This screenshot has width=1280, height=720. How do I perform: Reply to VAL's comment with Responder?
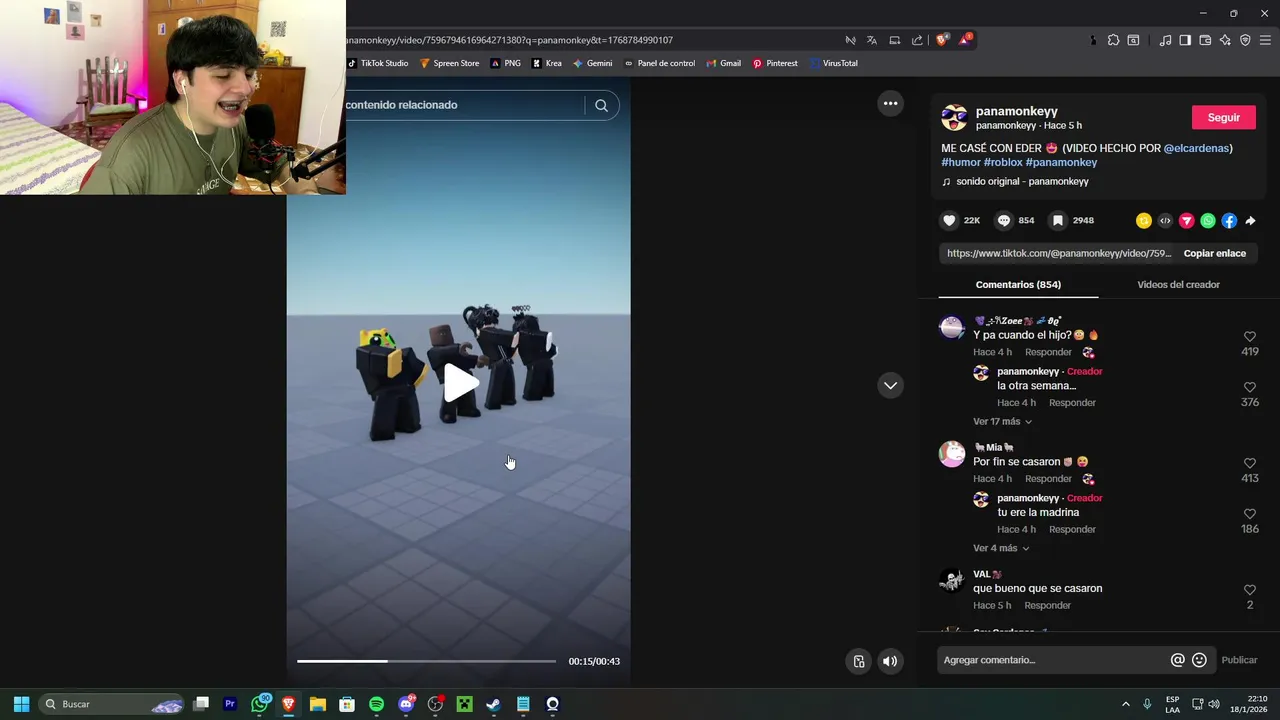(x=1048, y=605)
